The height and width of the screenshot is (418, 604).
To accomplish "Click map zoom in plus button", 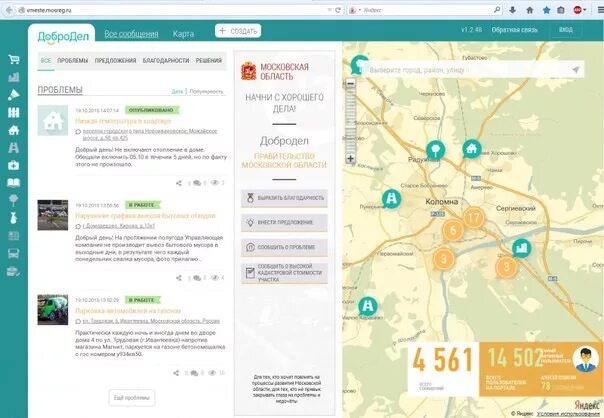I will (x=351, y=158).
